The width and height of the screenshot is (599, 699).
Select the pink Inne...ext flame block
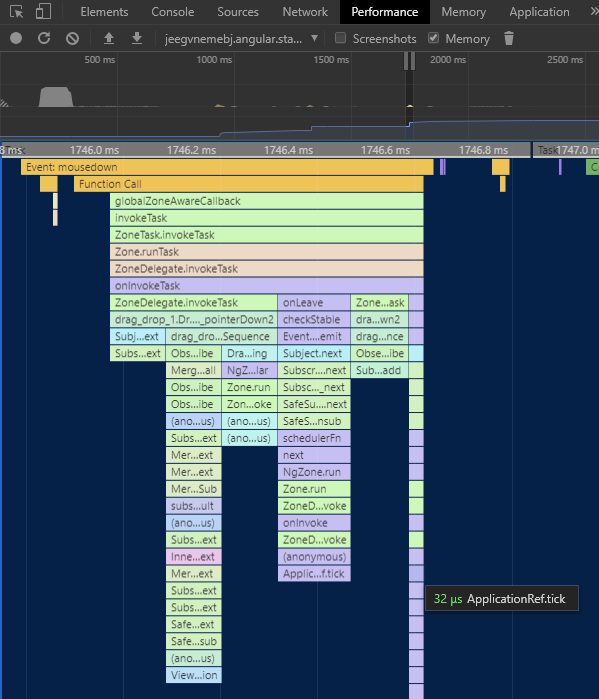point(193,557)
